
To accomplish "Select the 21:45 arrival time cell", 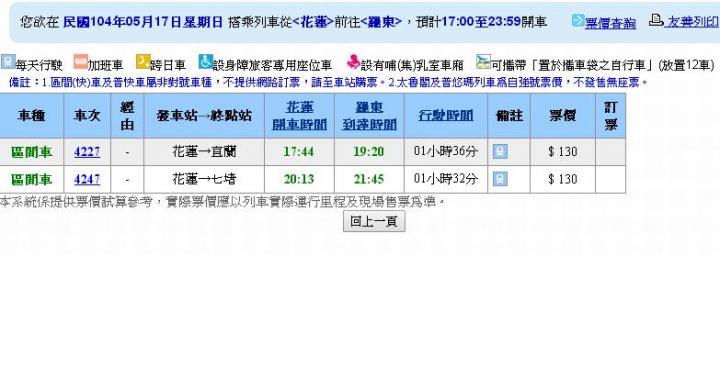I will point(369,179).
